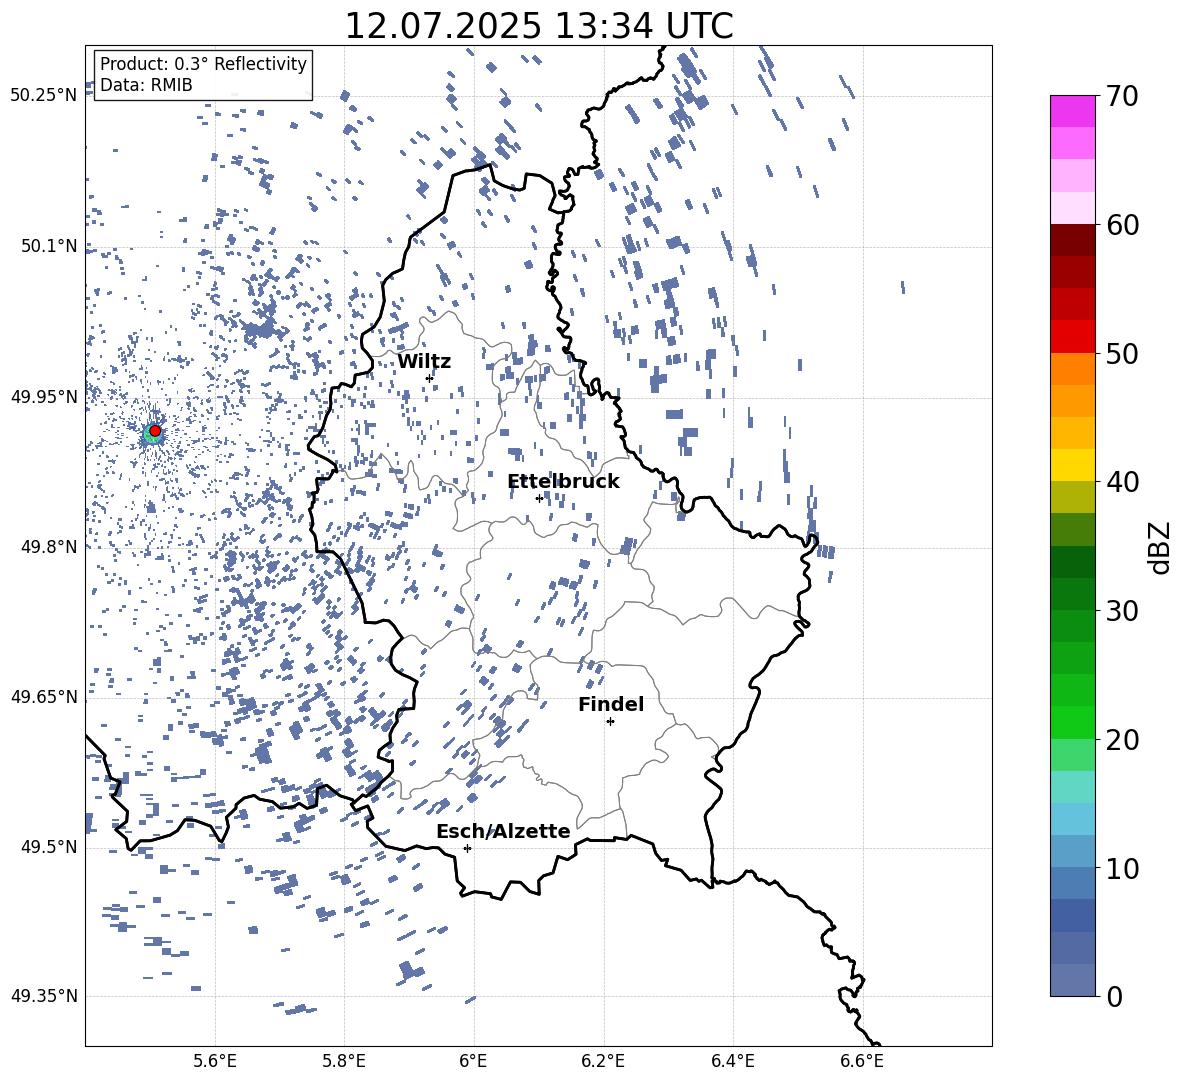Click the 50.1°N latitude label
This screenshot has height=1081, width=1184.
(x=49, y=246)
